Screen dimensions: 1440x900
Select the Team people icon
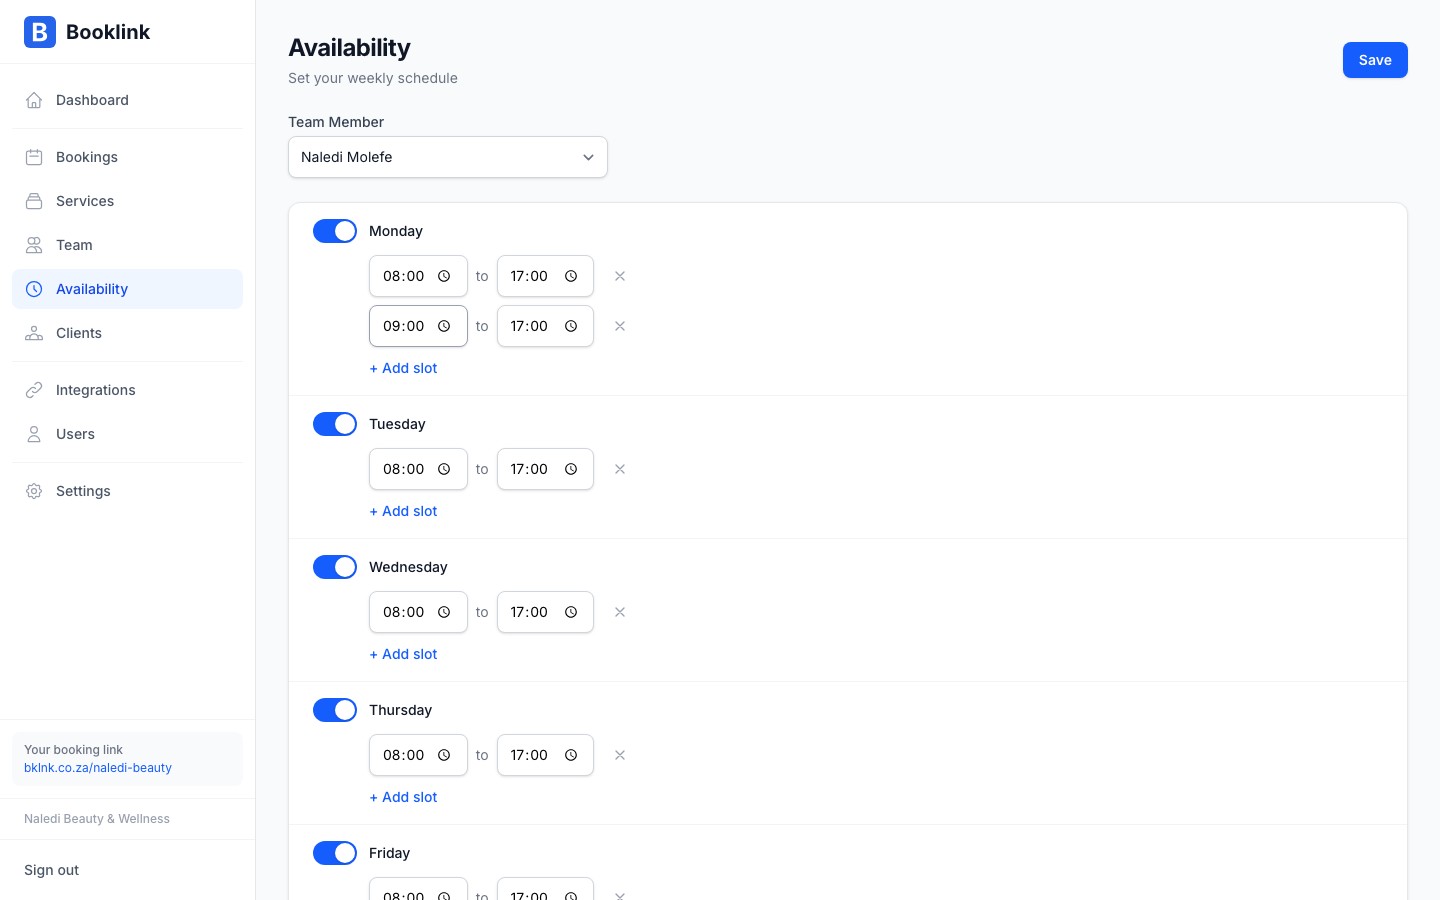point(34,245)
